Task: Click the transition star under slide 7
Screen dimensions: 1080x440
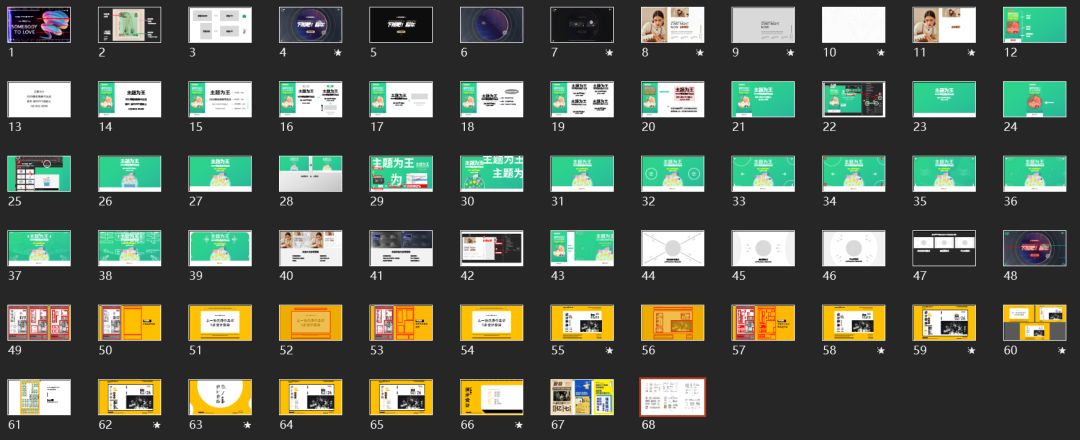Action: pos(609,53)
